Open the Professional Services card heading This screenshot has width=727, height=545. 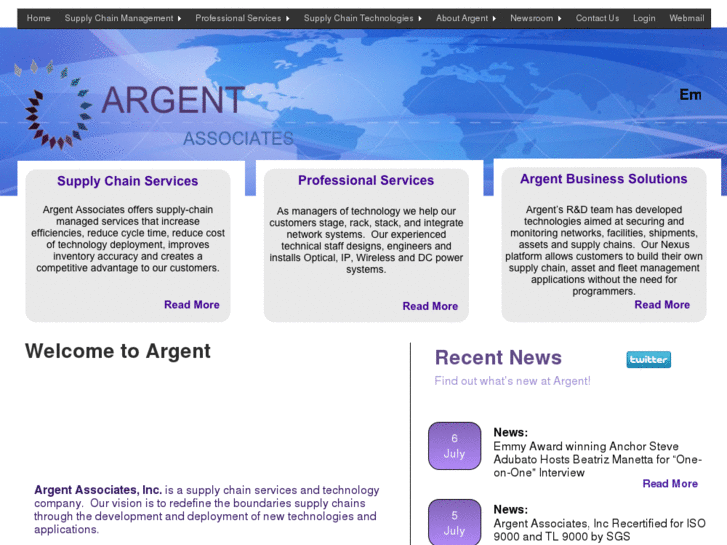click(366, 180)
